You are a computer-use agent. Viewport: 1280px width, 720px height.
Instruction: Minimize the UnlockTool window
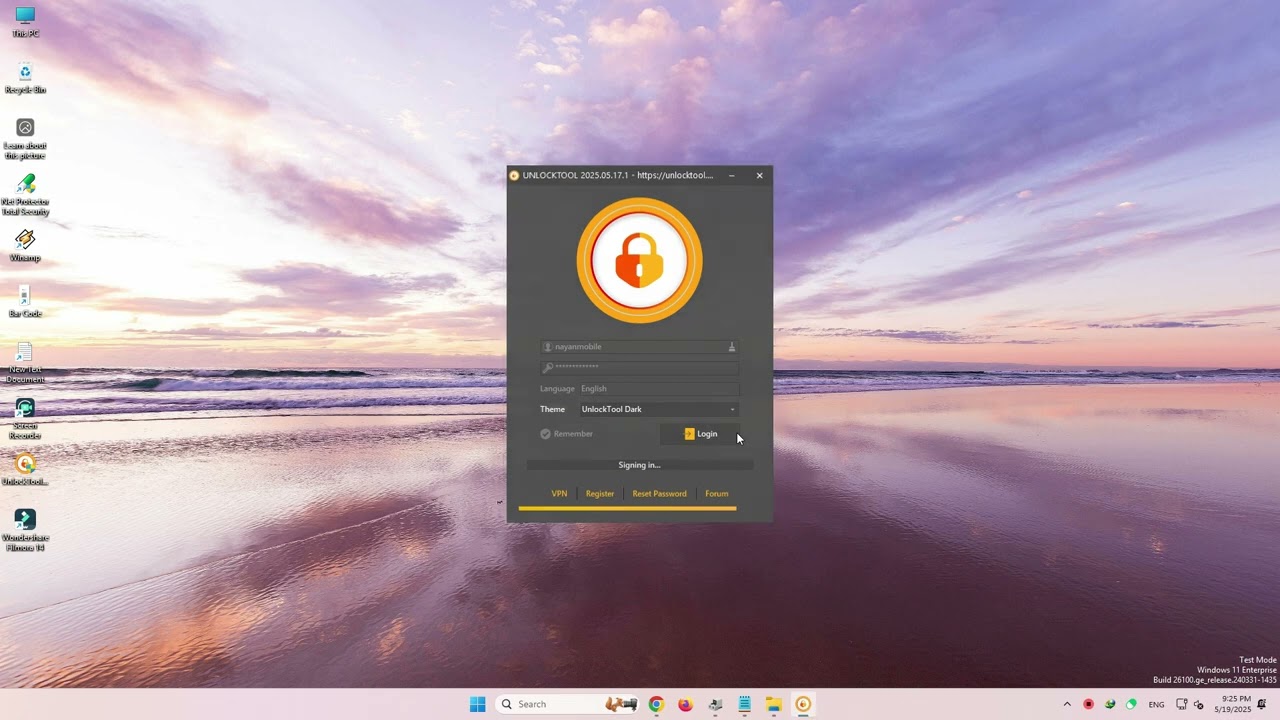(x=732, y=175)
